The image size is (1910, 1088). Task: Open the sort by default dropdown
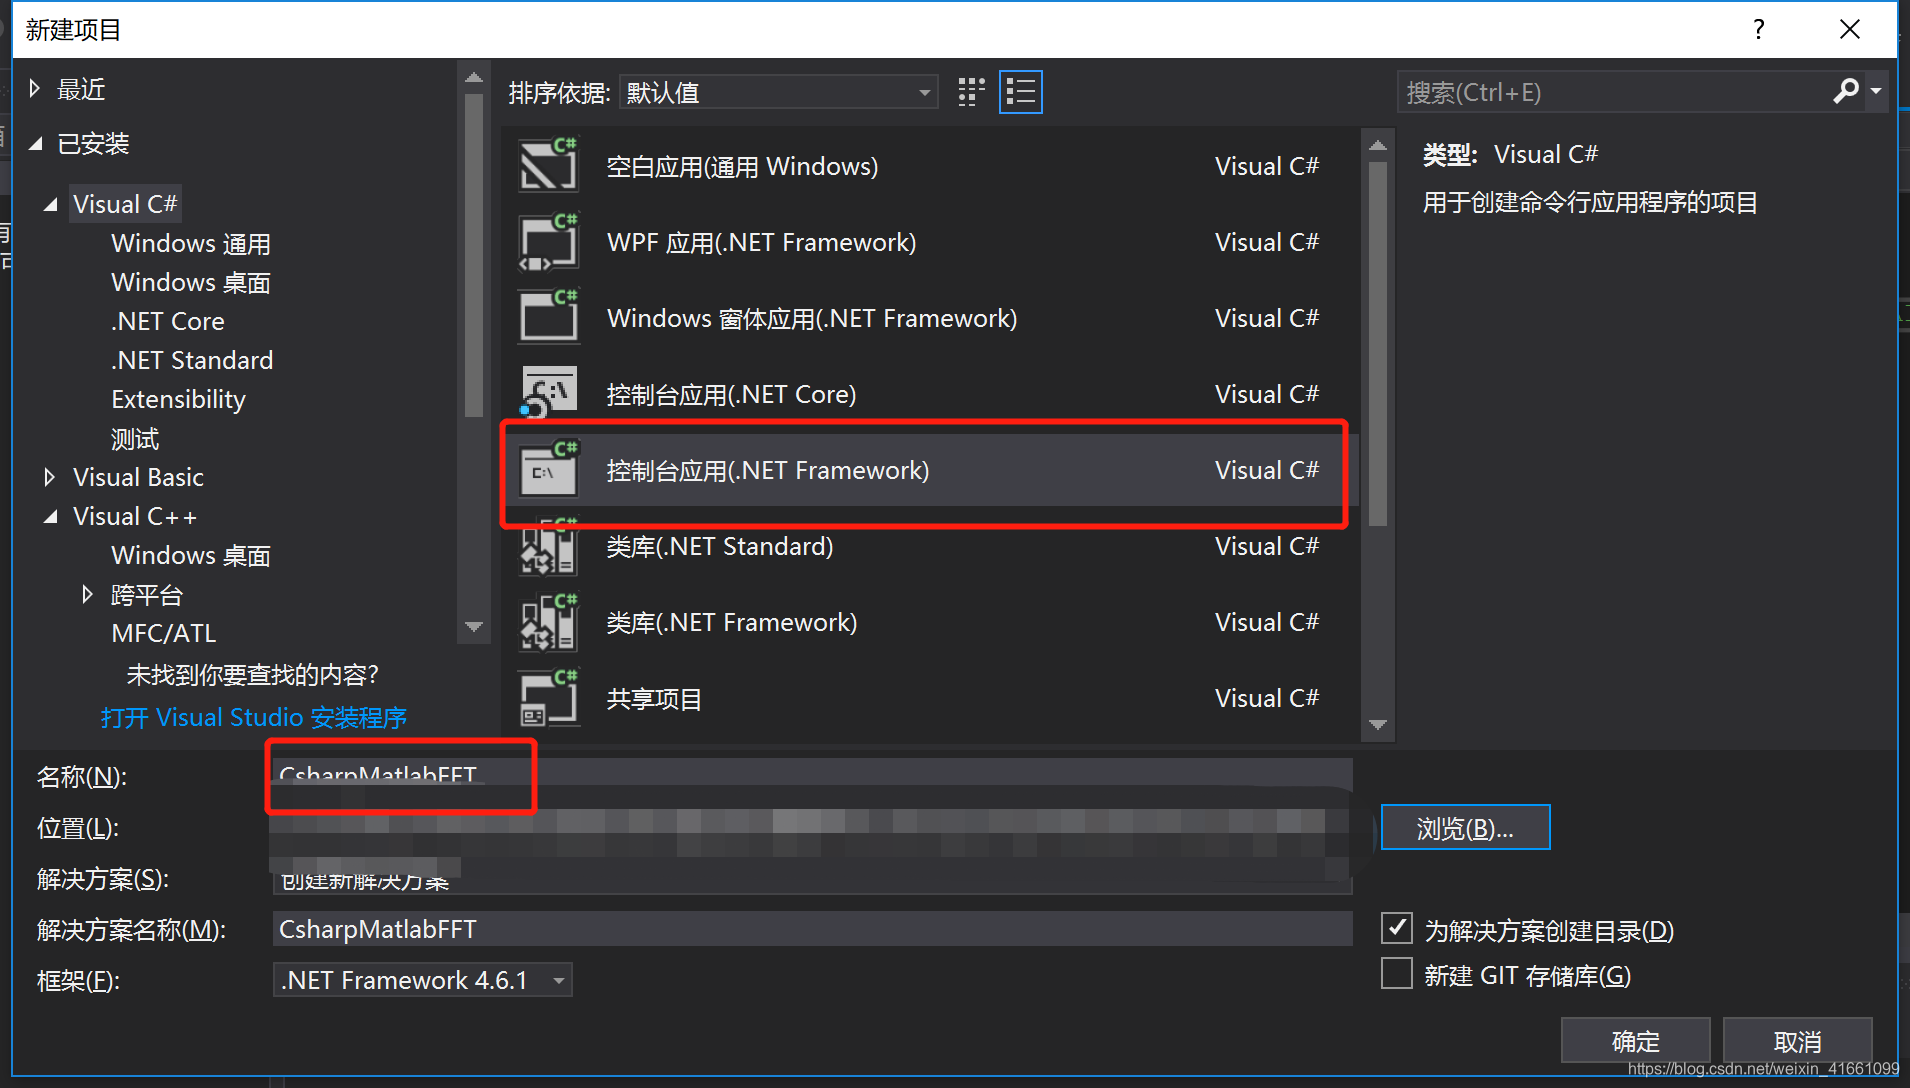point(778,93)
